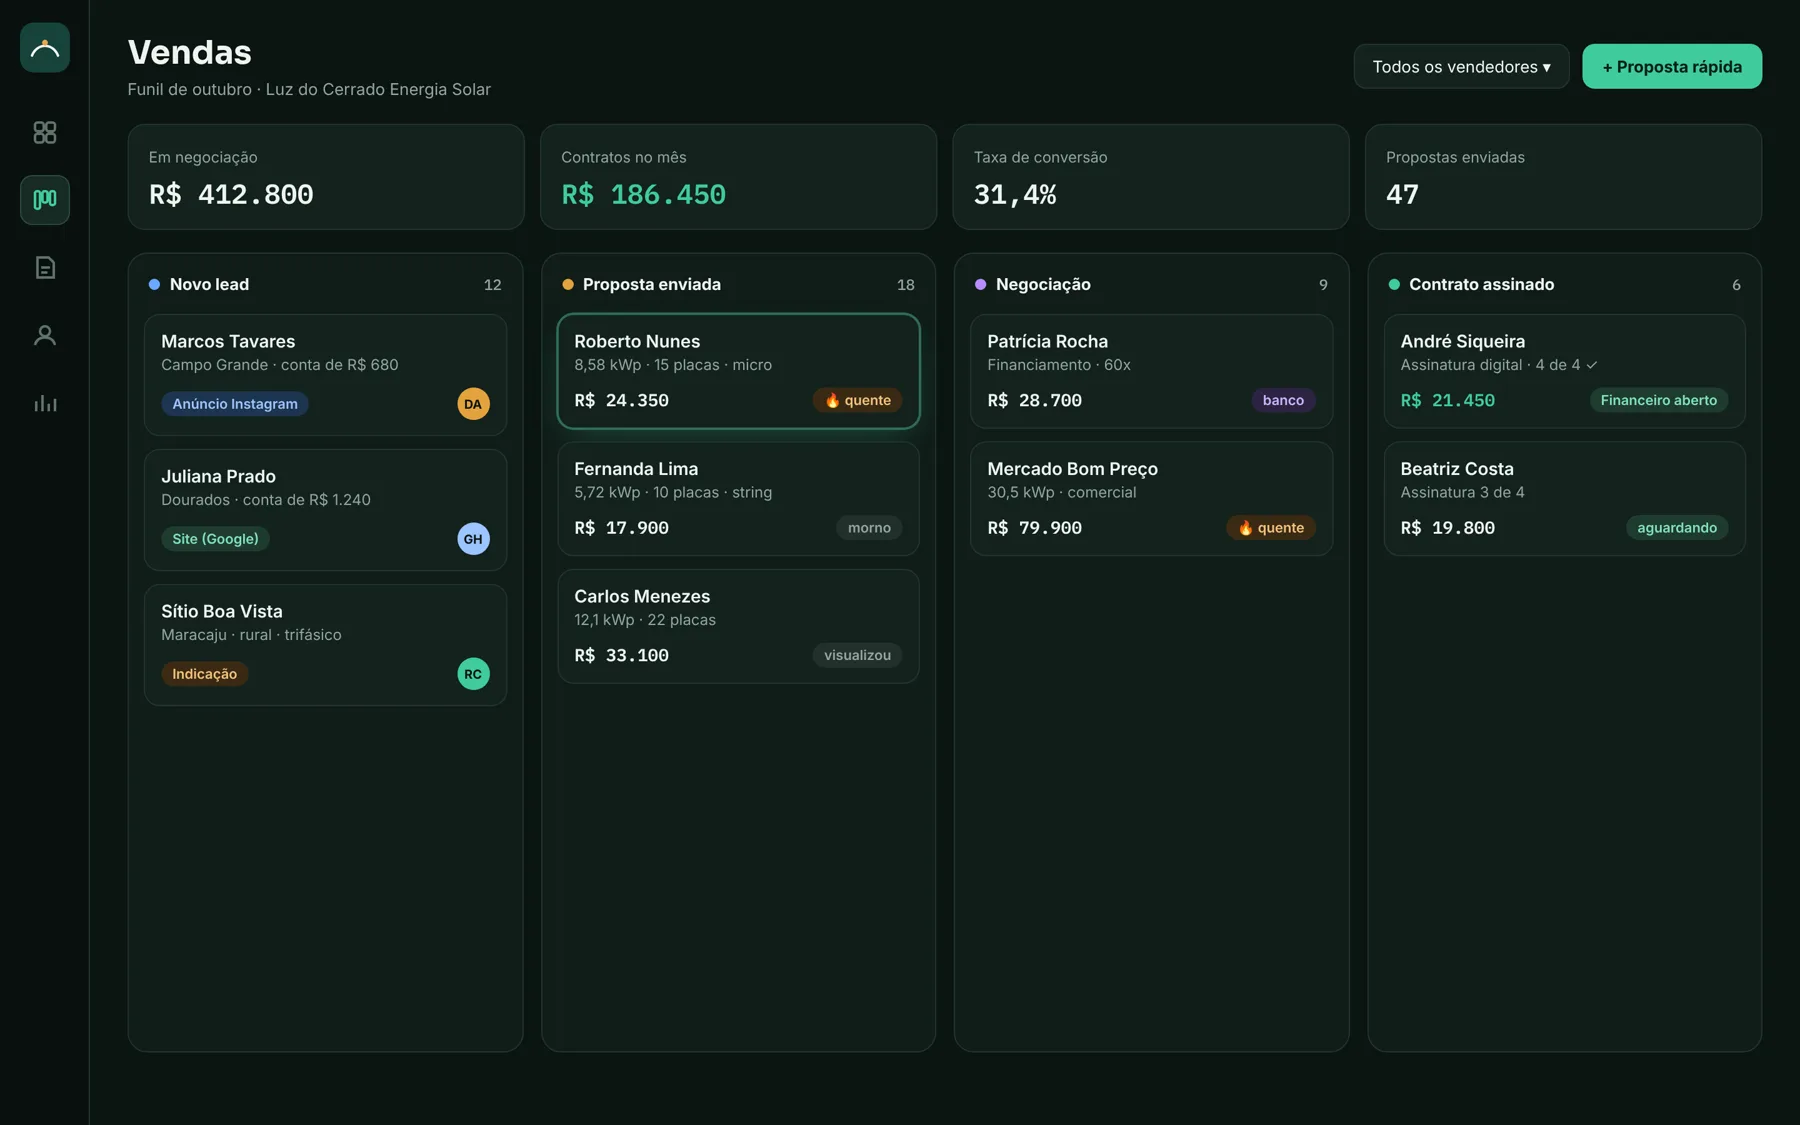This screenshot has width=1800, height=1125.
Task: Click the Luz do Cerrado app logo
Action: click(45, 47)
